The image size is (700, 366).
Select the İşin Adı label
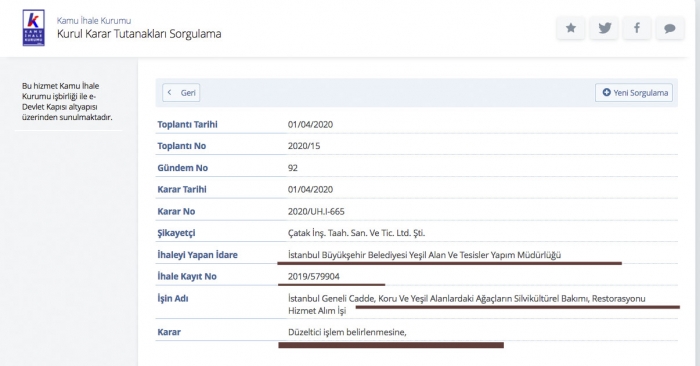(172, 299)
